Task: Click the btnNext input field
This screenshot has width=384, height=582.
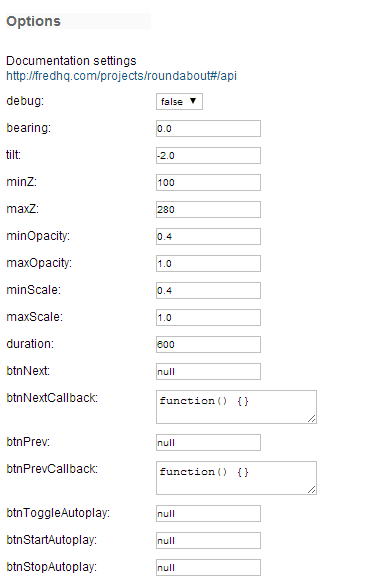Action: pos(208,372)
